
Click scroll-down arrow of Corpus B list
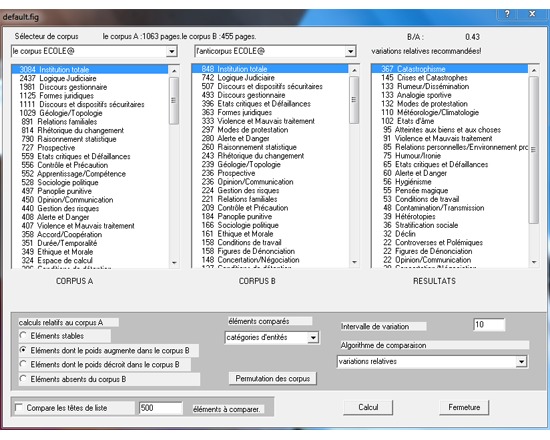click(x=354, y=262)
